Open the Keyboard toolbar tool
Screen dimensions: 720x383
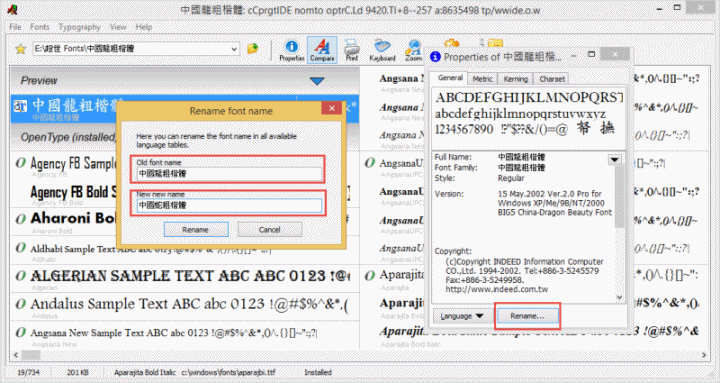point(382,51)
